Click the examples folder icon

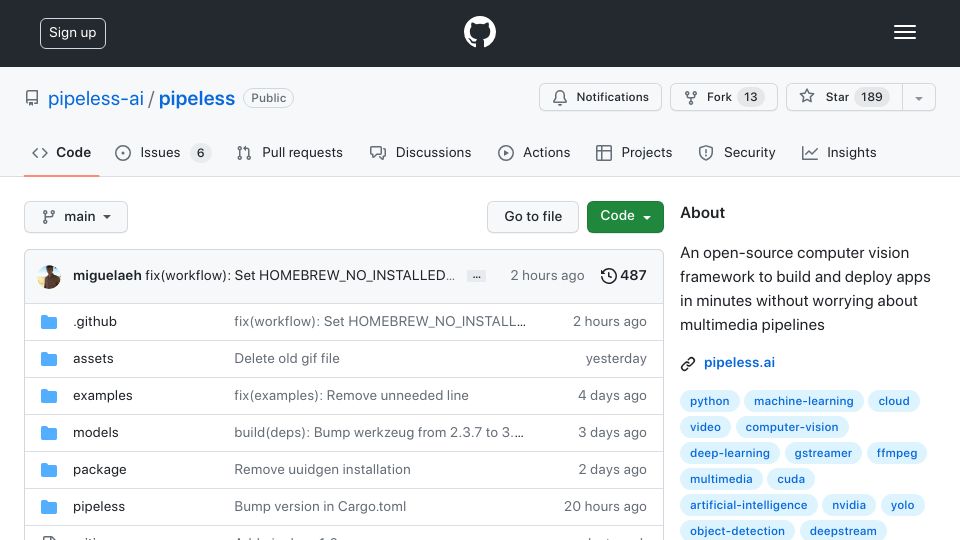point(49,396)
